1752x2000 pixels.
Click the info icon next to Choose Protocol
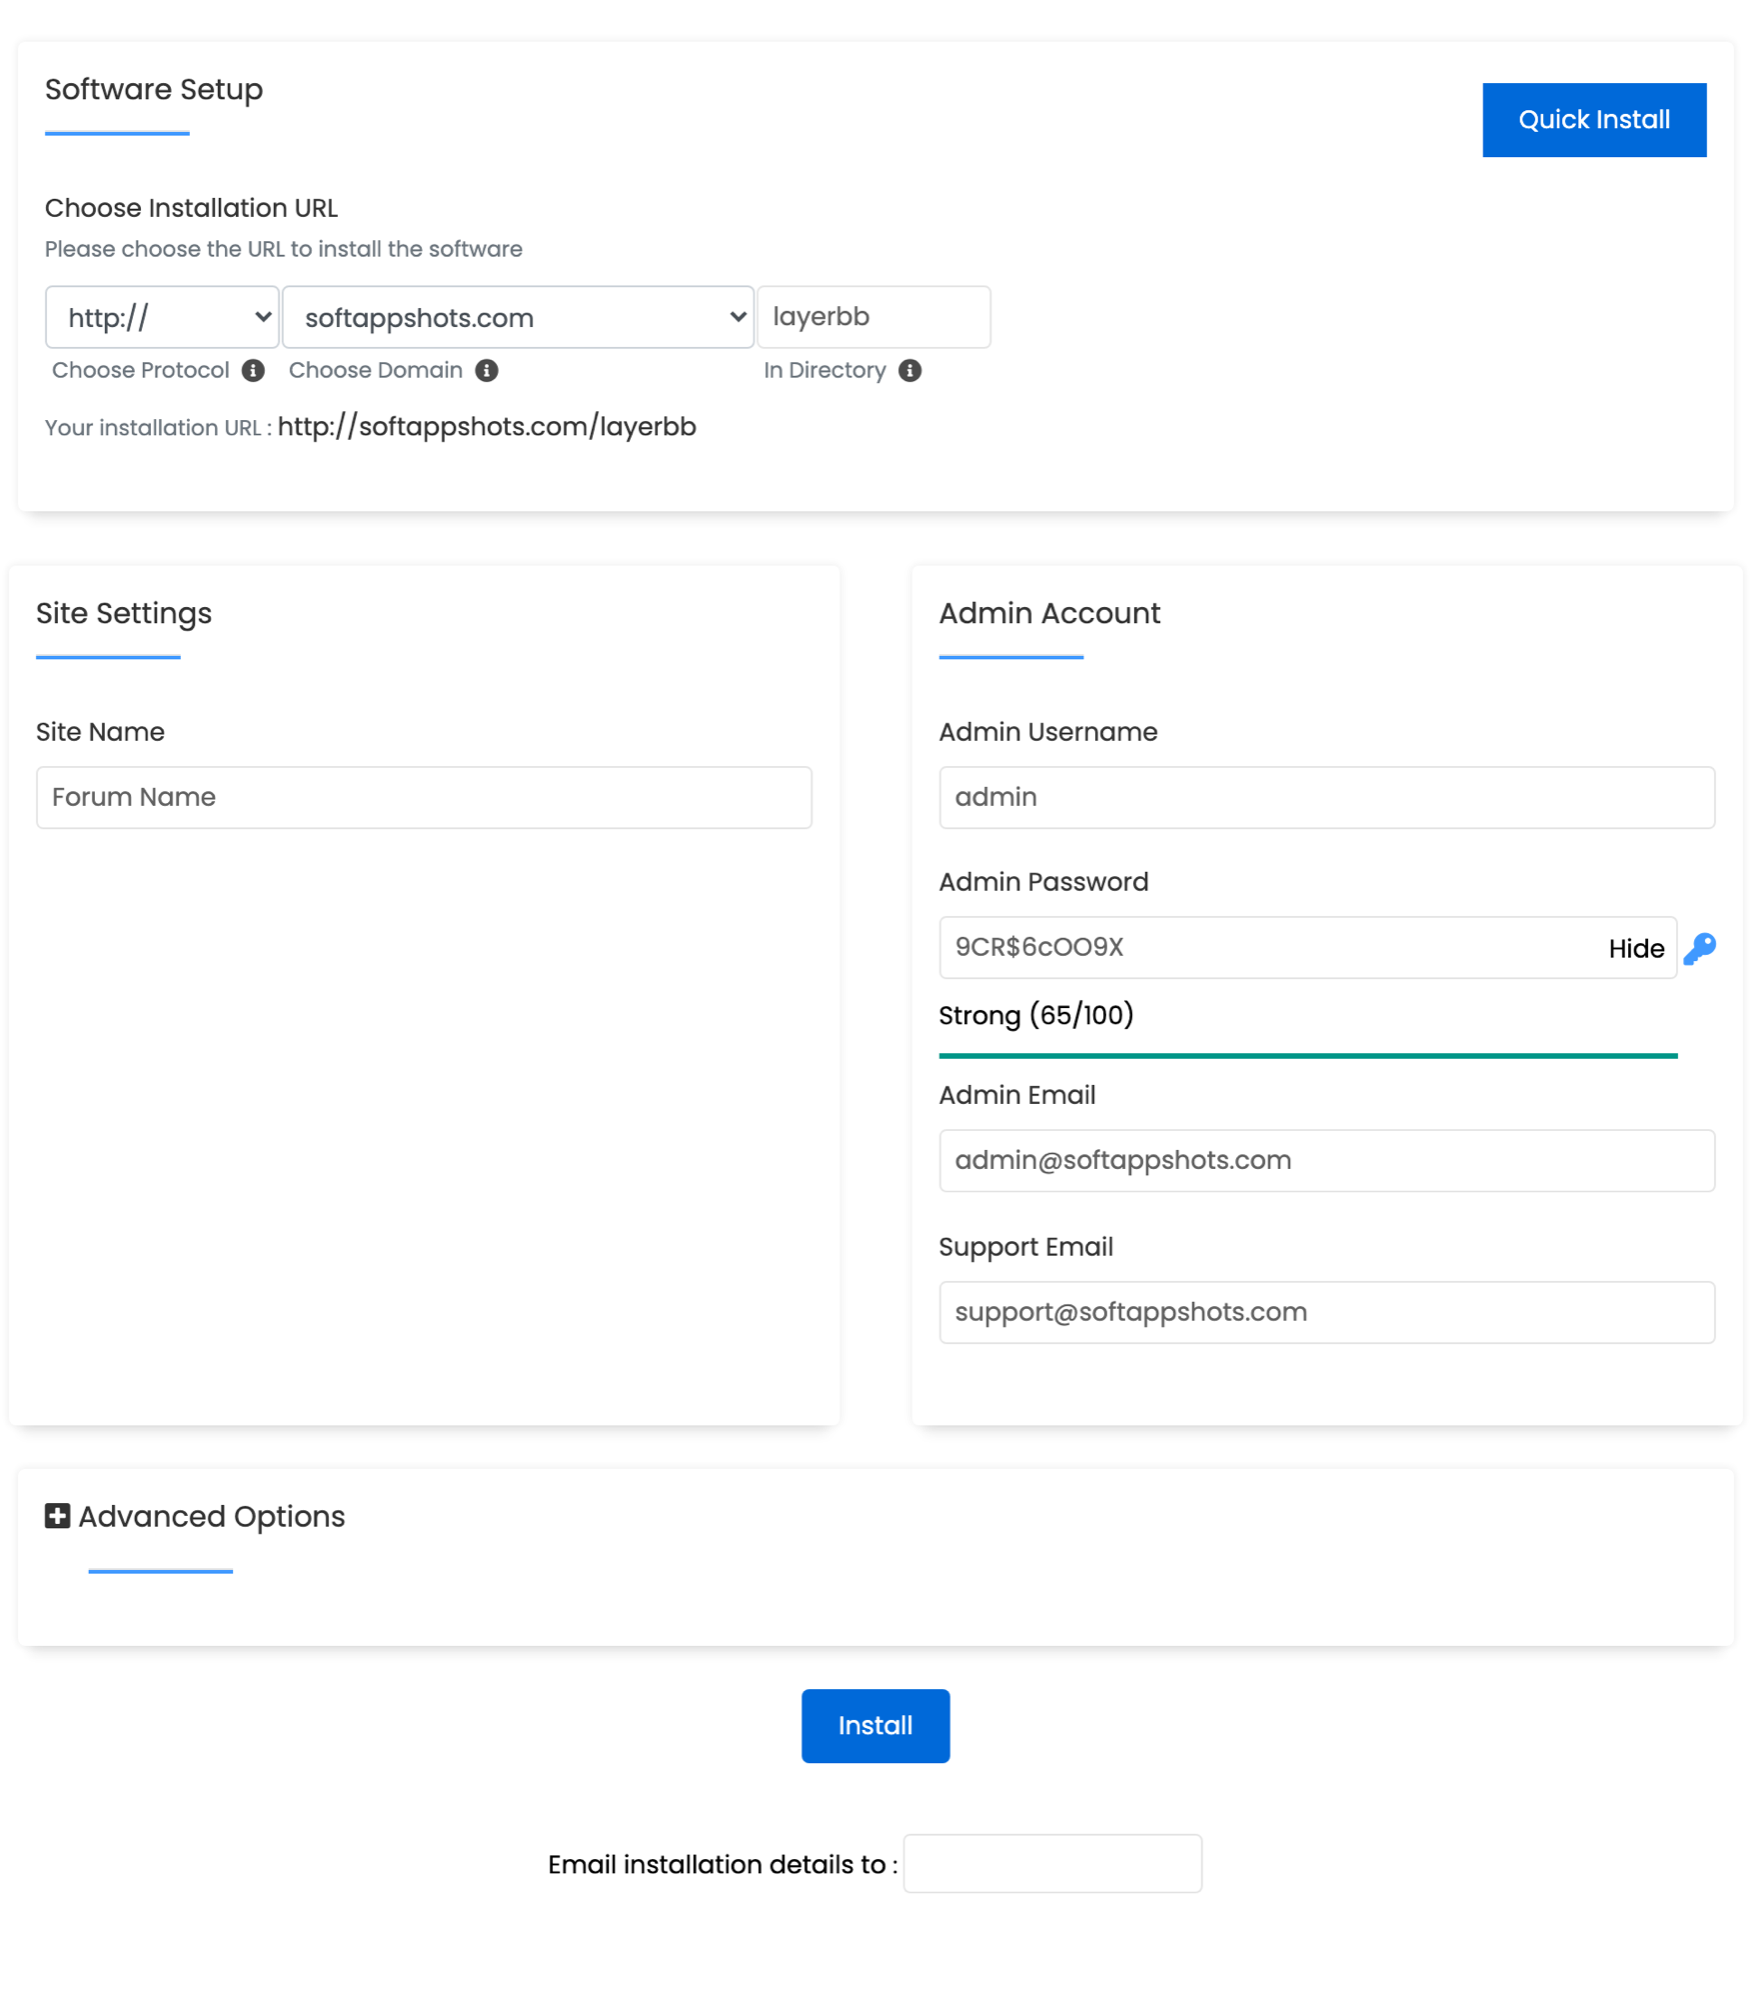coord(253,370)
